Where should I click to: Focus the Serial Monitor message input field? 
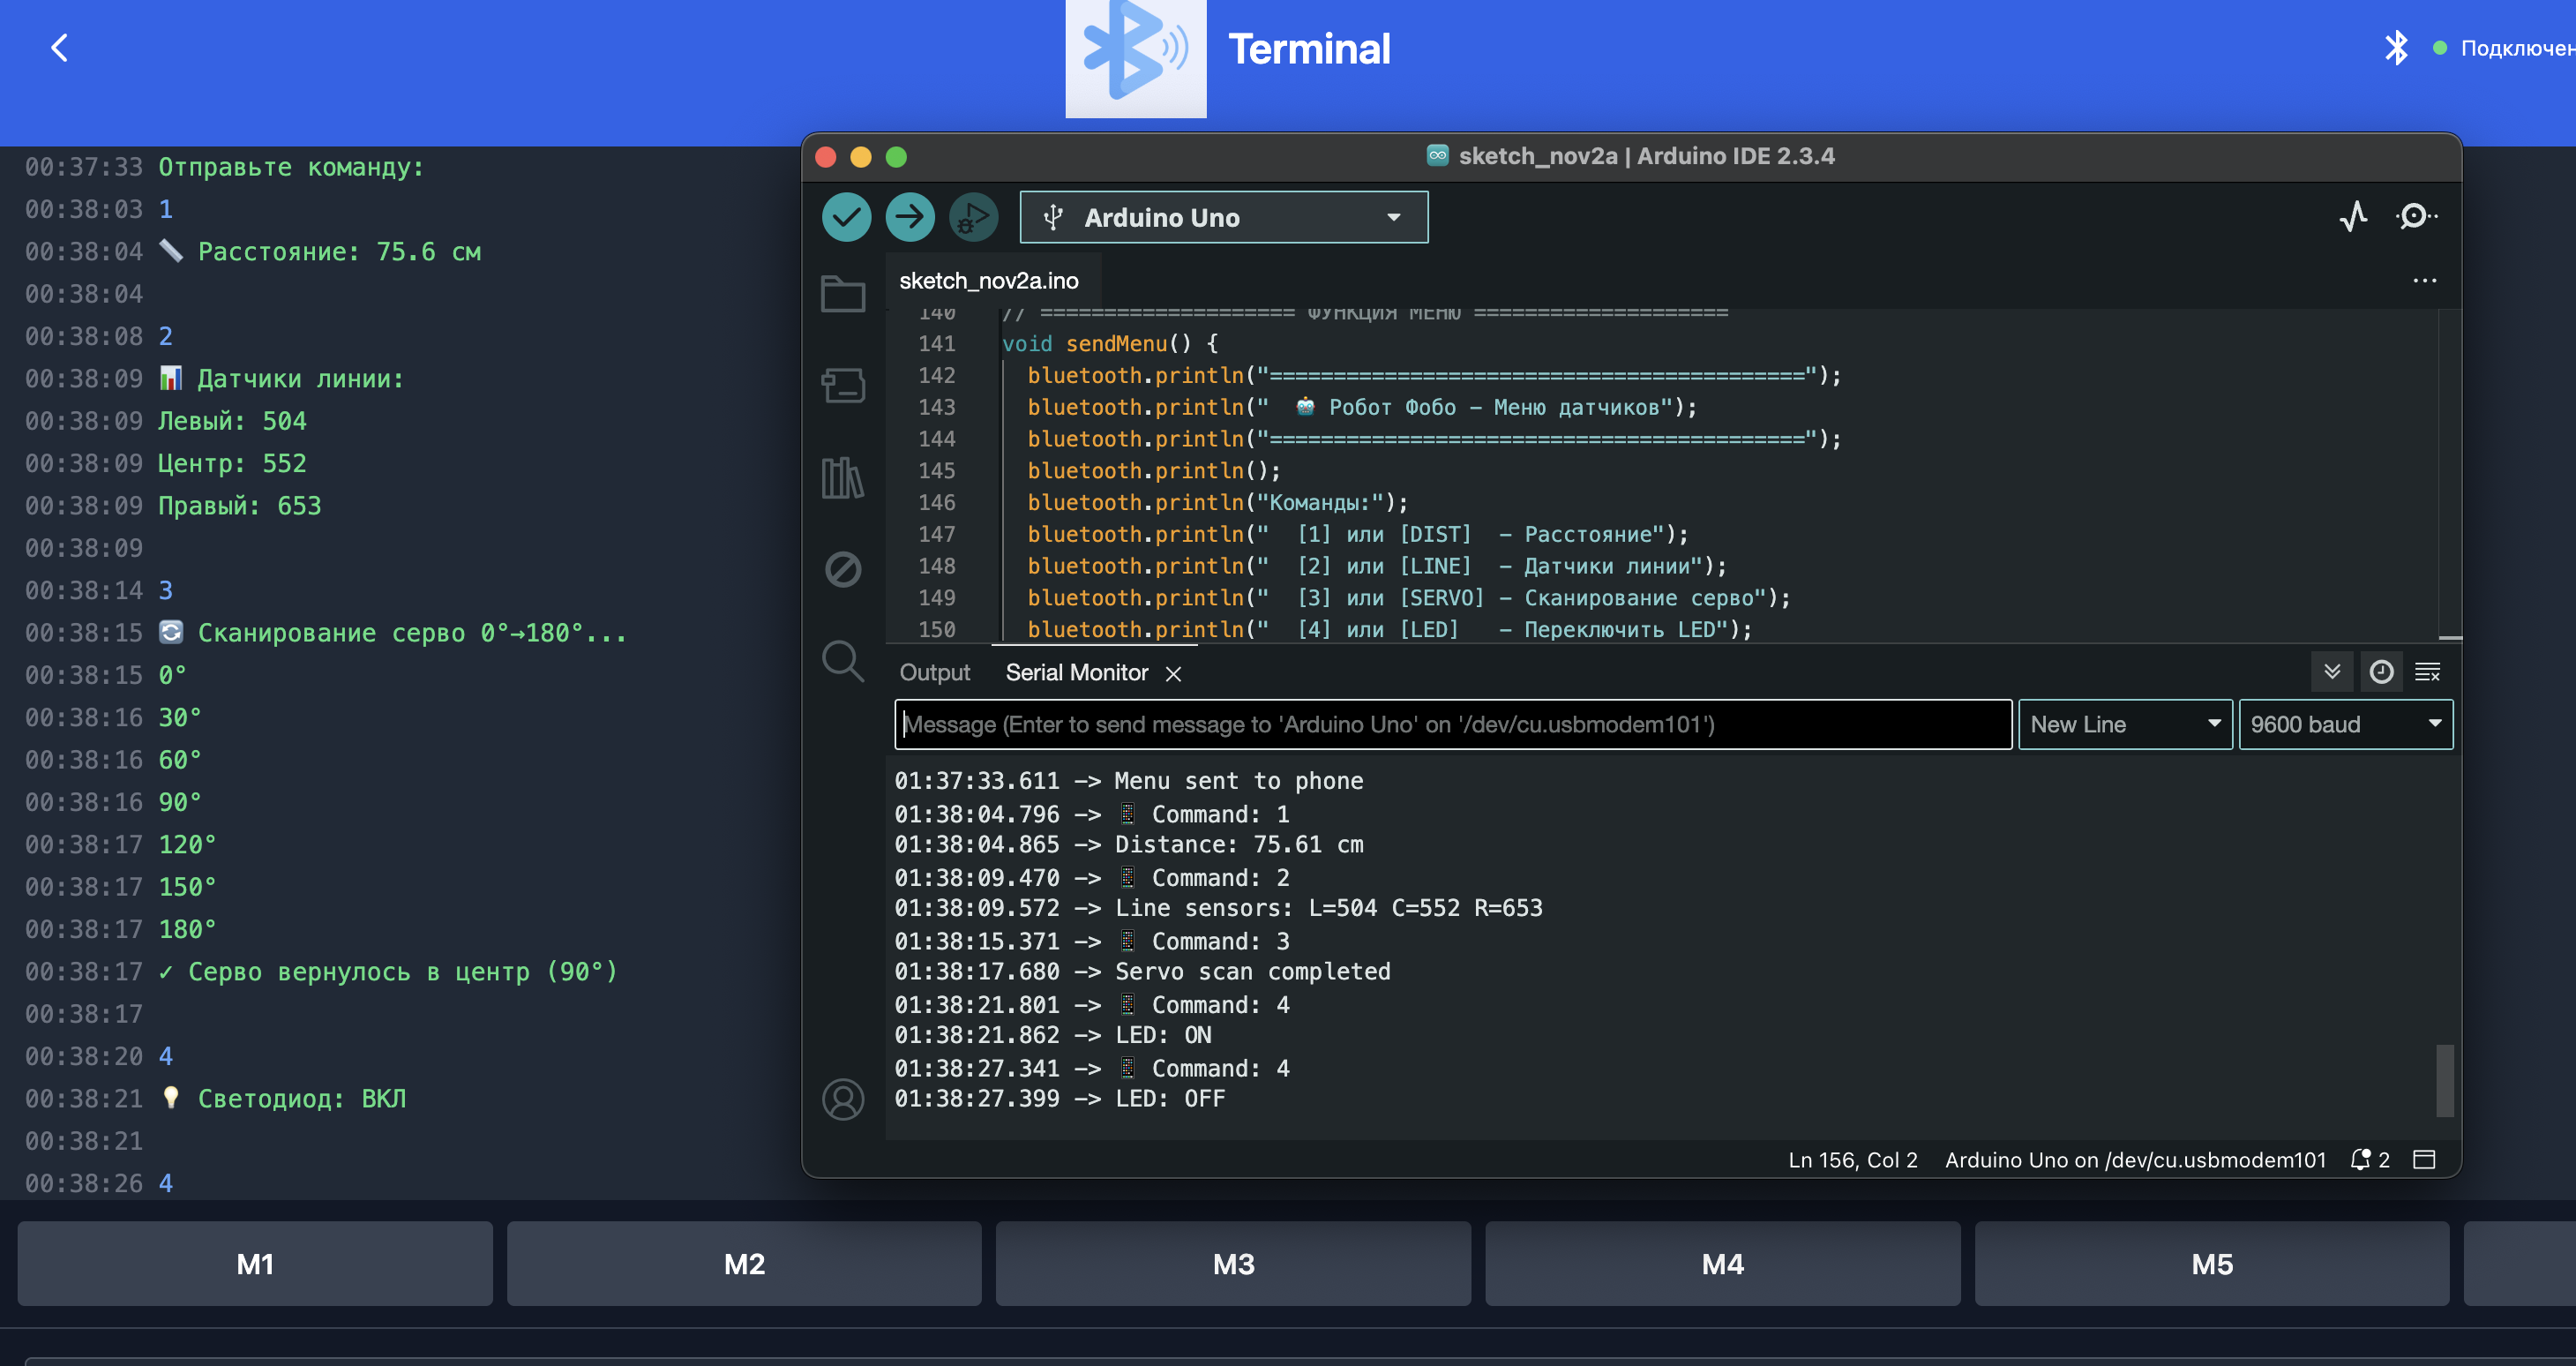point(1451,724)
